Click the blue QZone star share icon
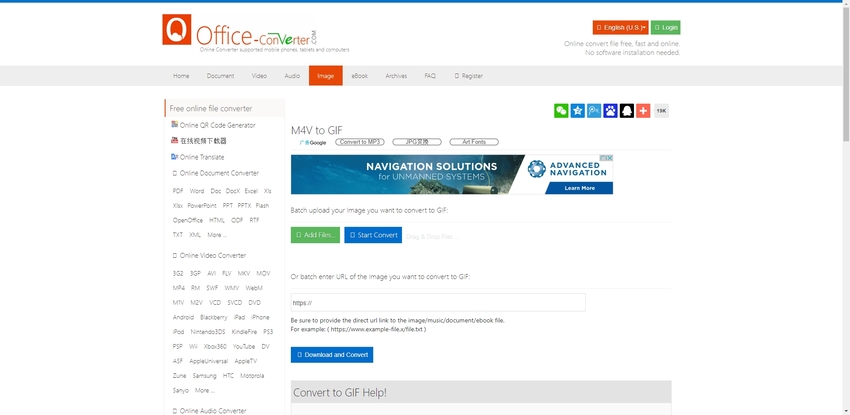850x415 pixels. click(577, 111)
